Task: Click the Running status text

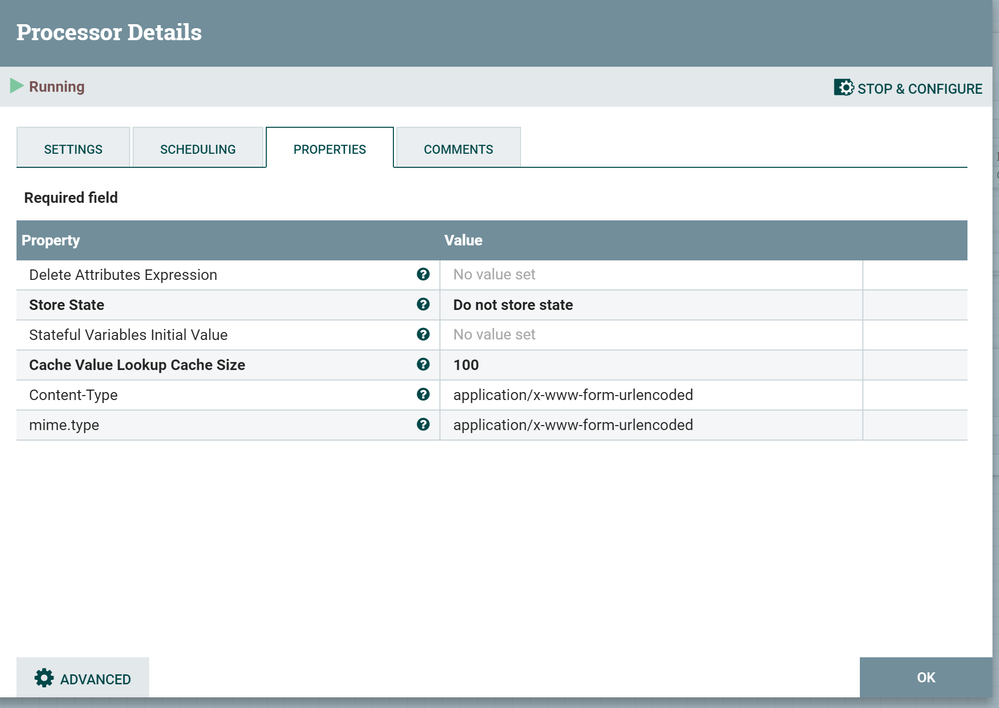Action: 57,87
